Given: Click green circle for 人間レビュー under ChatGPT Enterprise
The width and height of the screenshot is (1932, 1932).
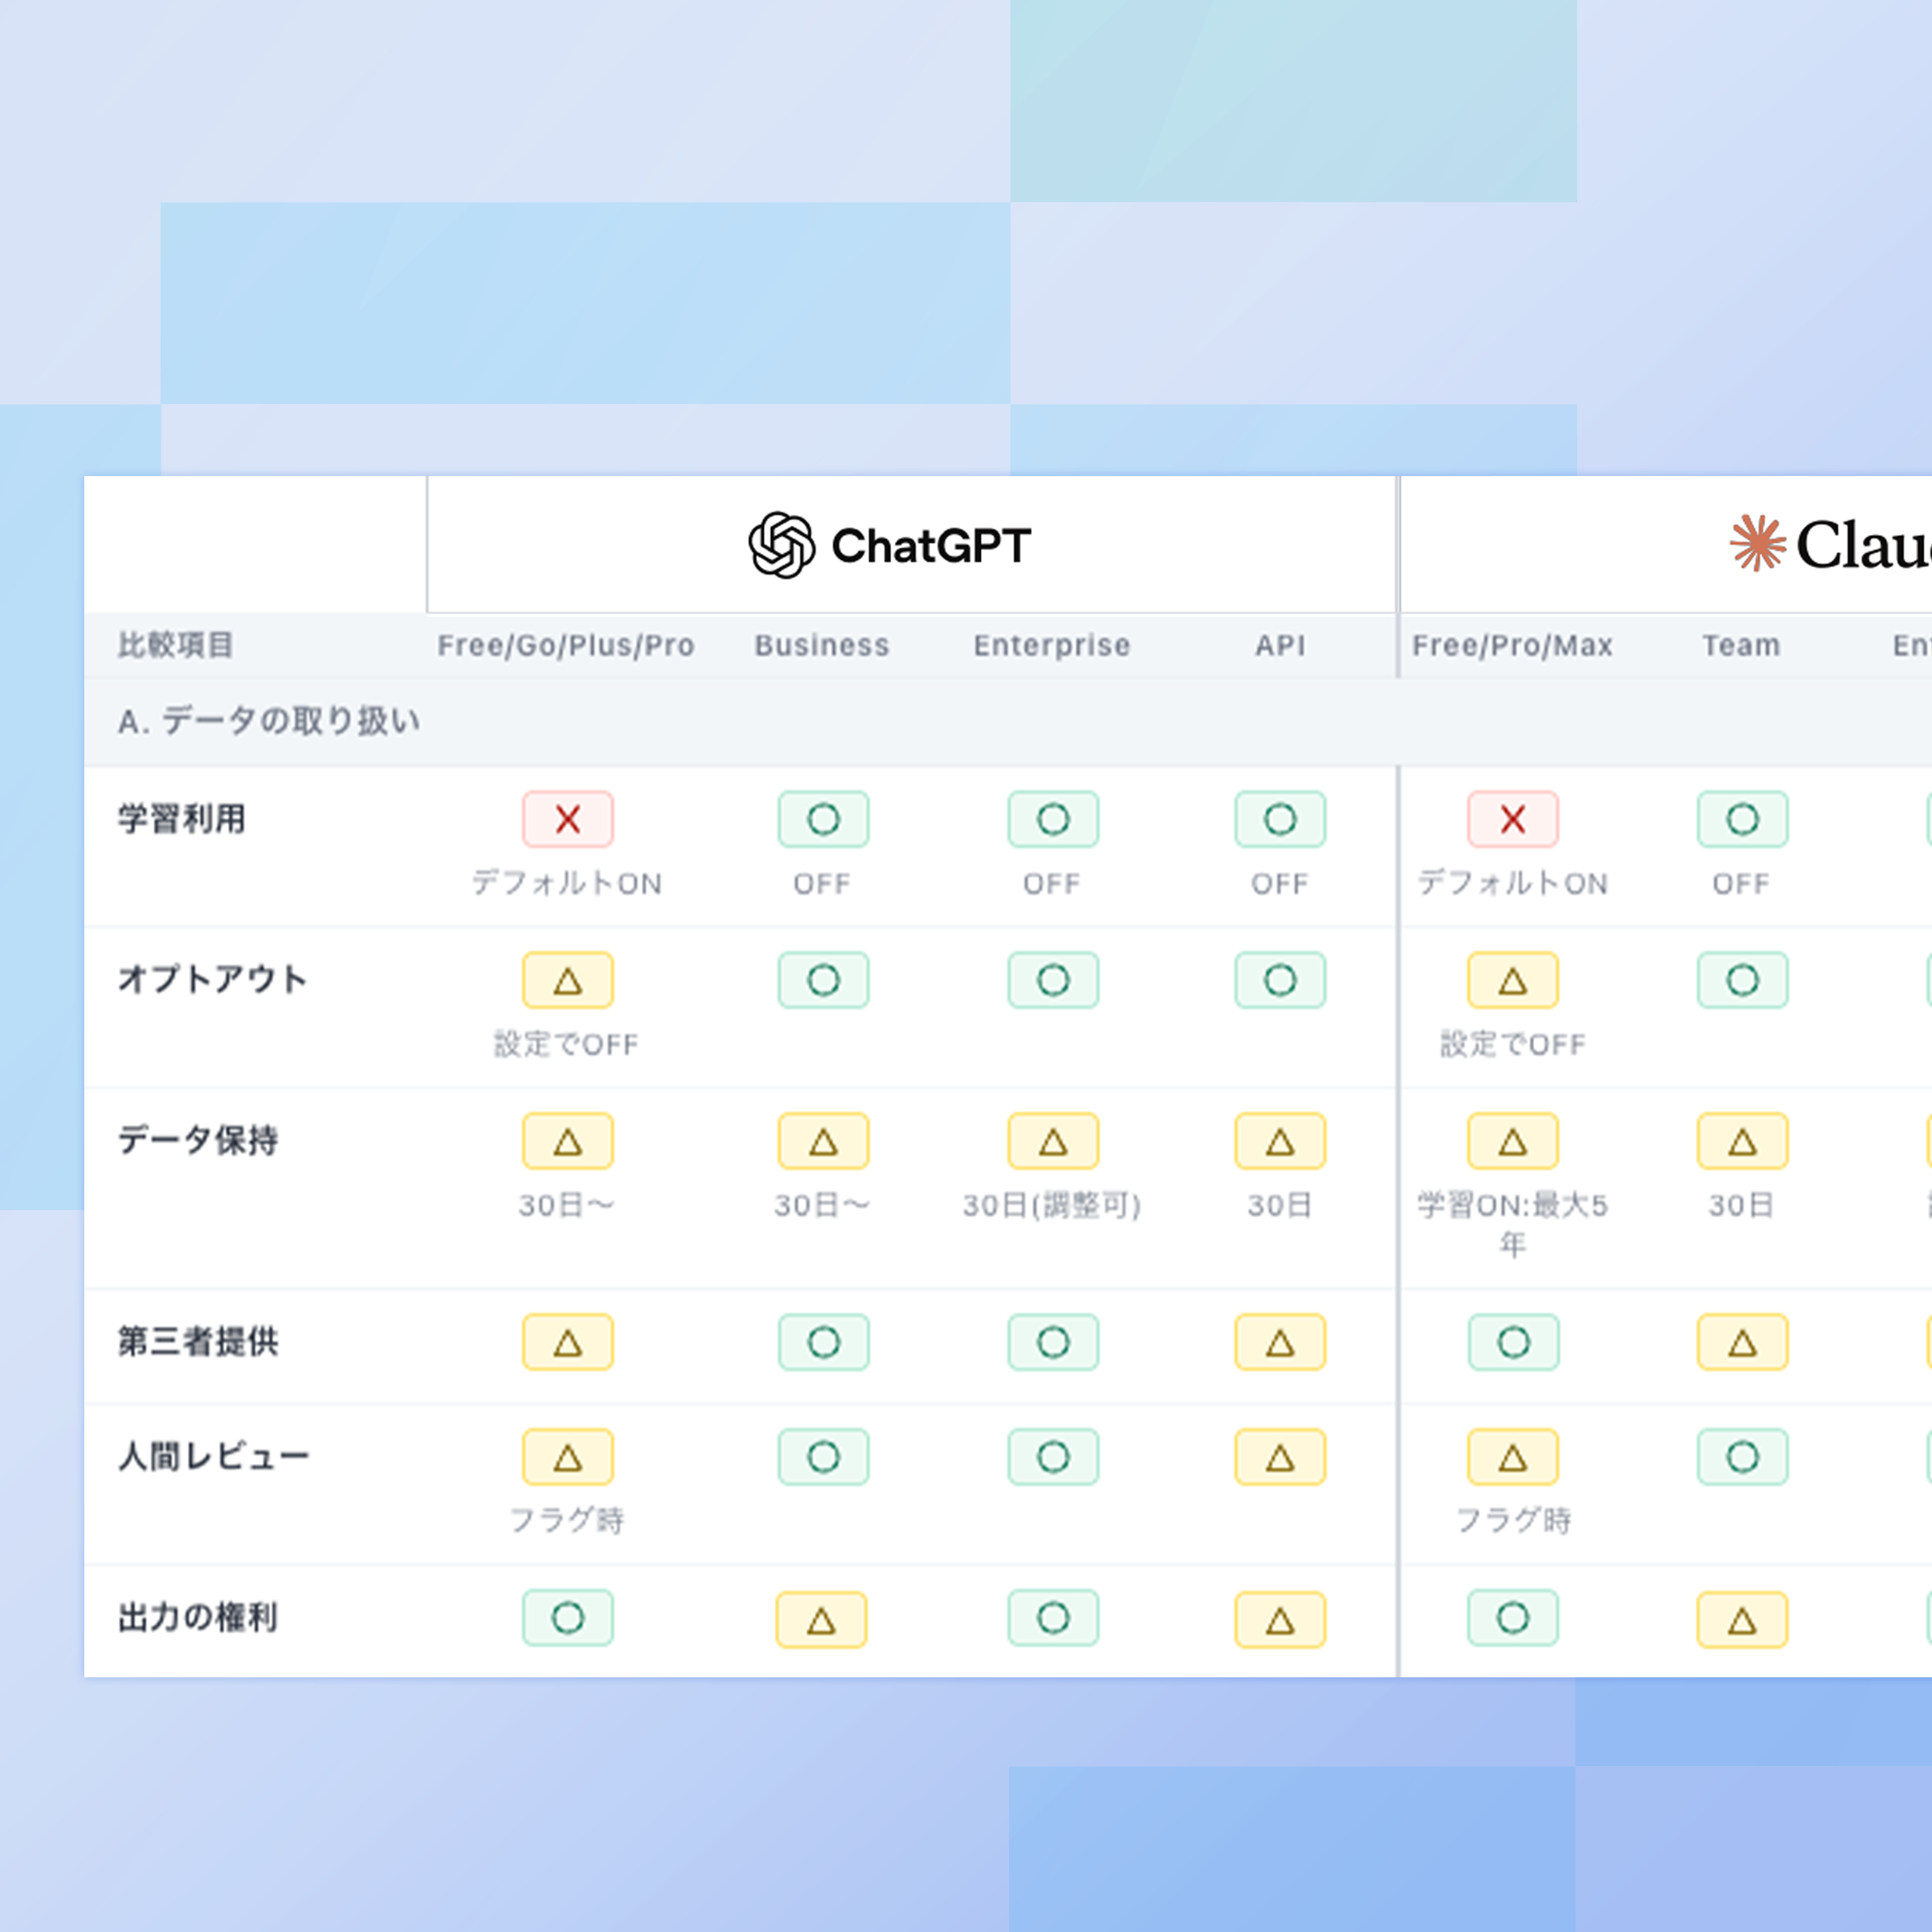Looking at the screenshot, I should pos(1053,1457).
